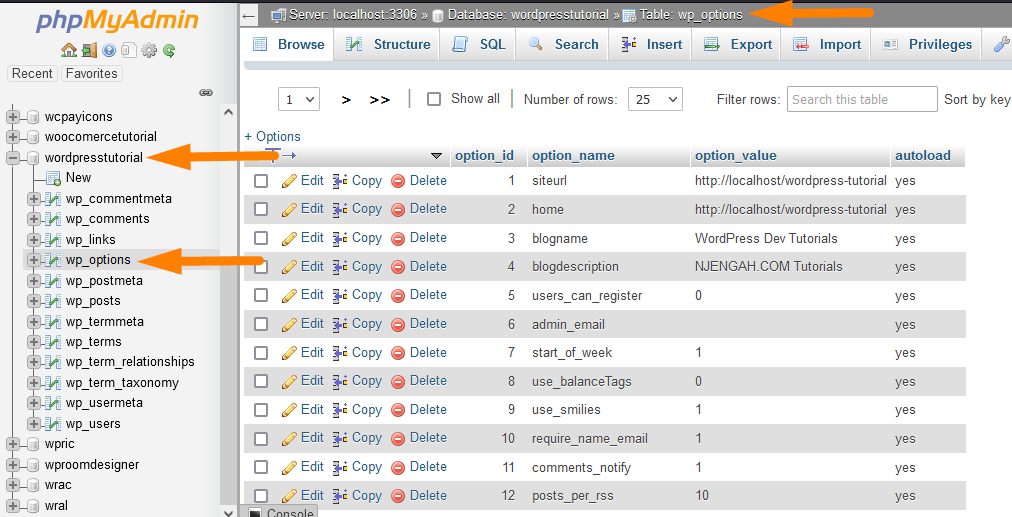Go to next page with > button

(x=347, y=100)
